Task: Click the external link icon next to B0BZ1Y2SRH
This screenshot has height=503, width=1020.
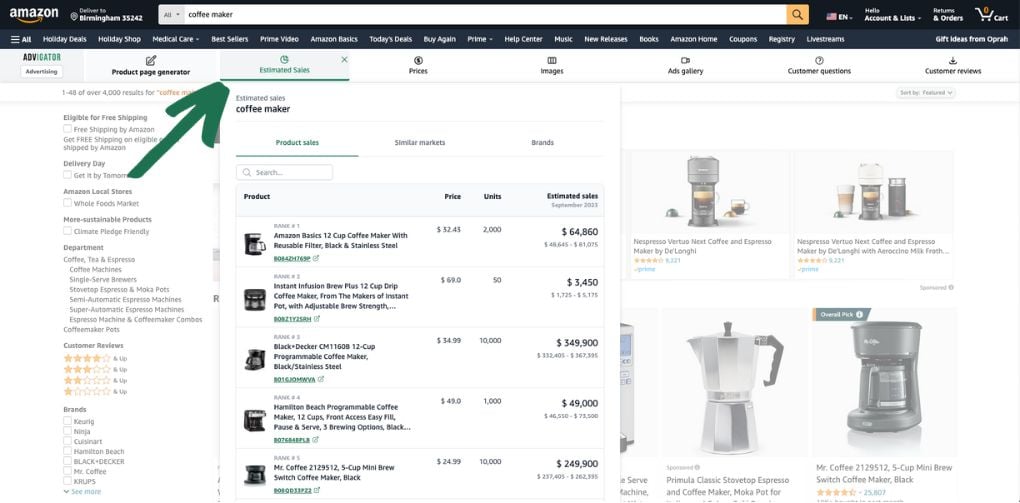Action: click(317, 319)
